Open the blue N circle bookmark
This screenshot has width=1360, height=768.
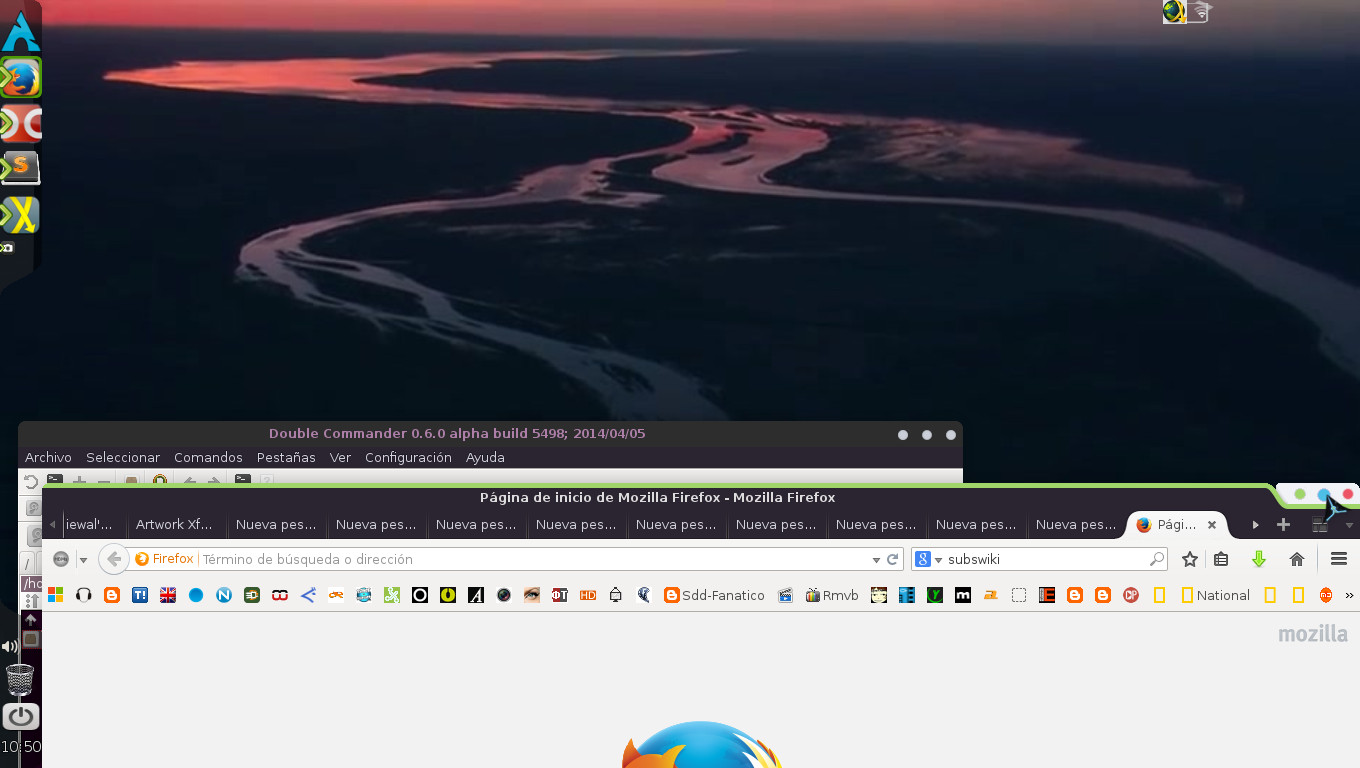224,595
